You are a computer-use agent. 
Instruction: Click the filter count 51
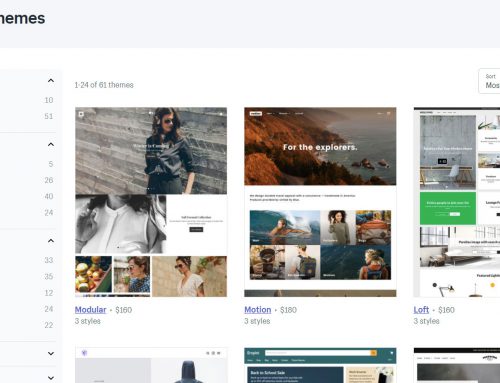[x=49, y=116]
